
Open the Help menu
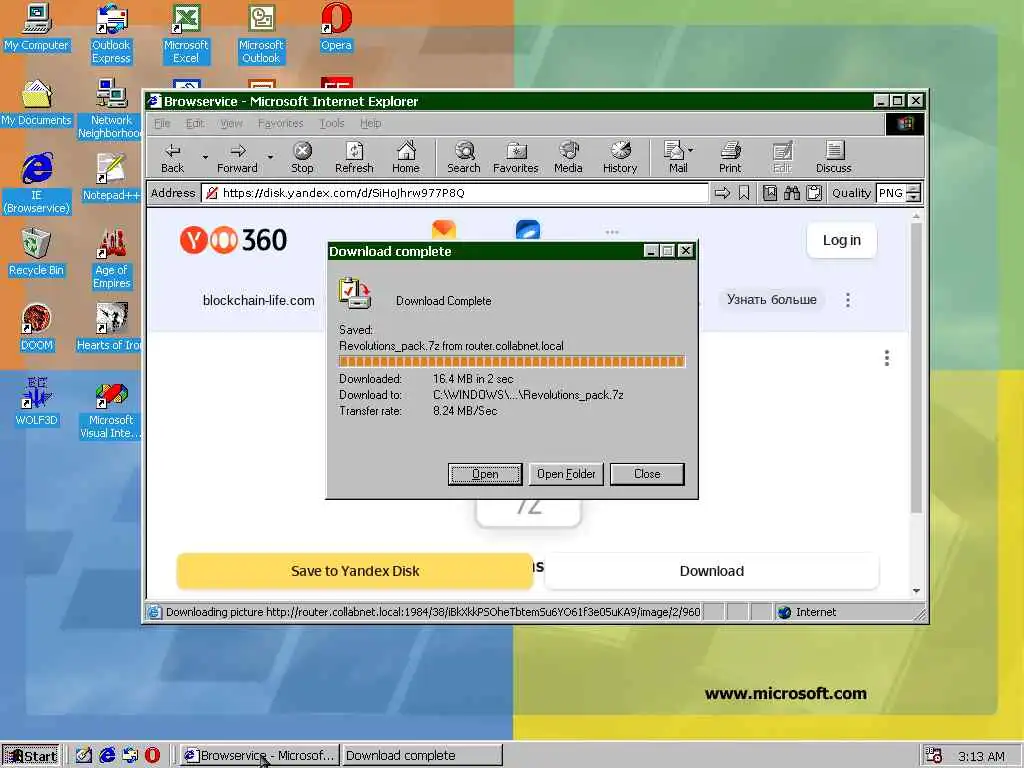pyautogui.click(x=370, y=123)
